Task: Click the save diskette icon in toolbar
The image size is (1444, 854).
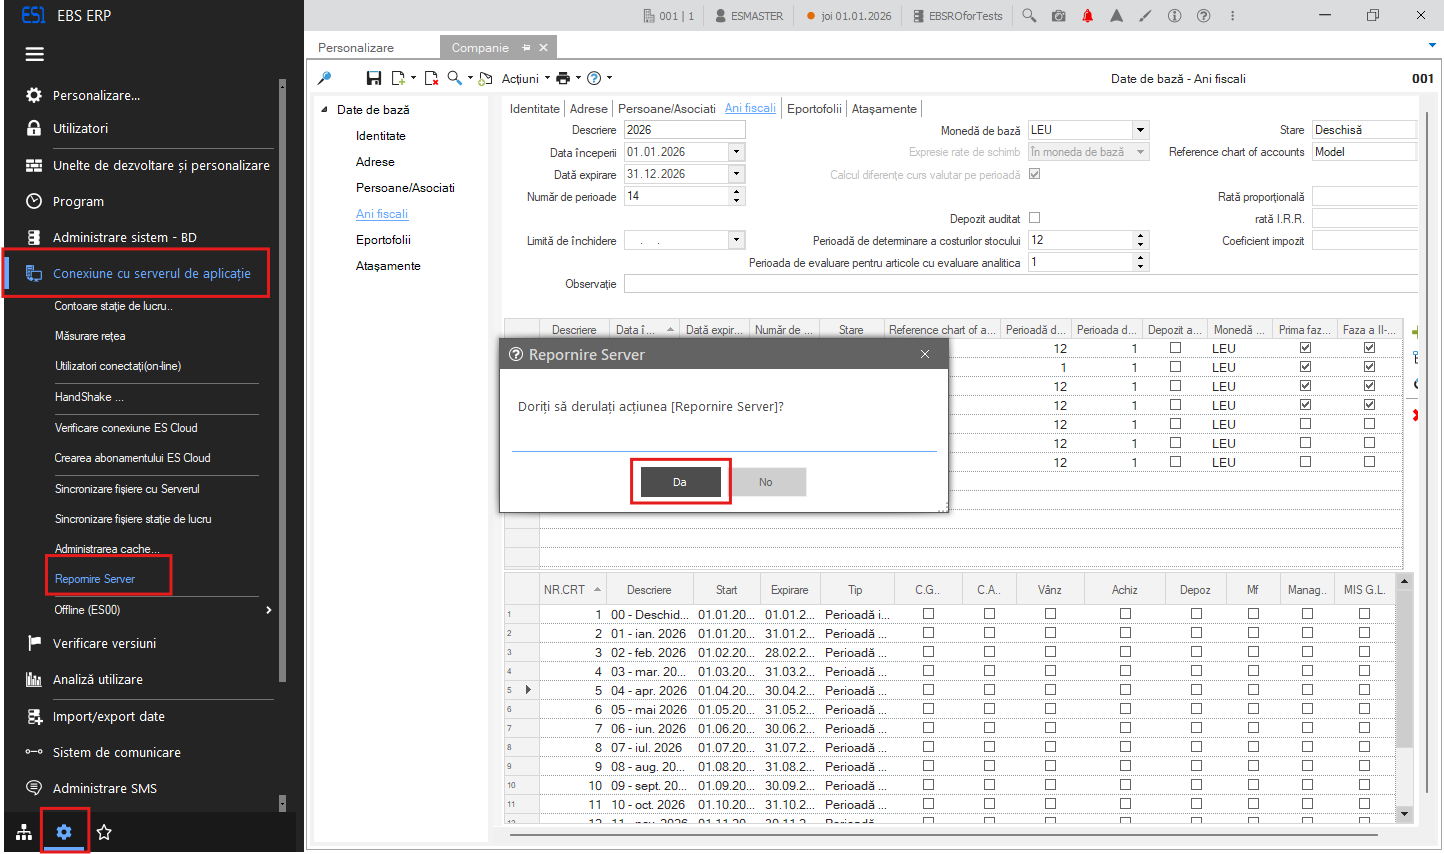Action: click(374, 78)
